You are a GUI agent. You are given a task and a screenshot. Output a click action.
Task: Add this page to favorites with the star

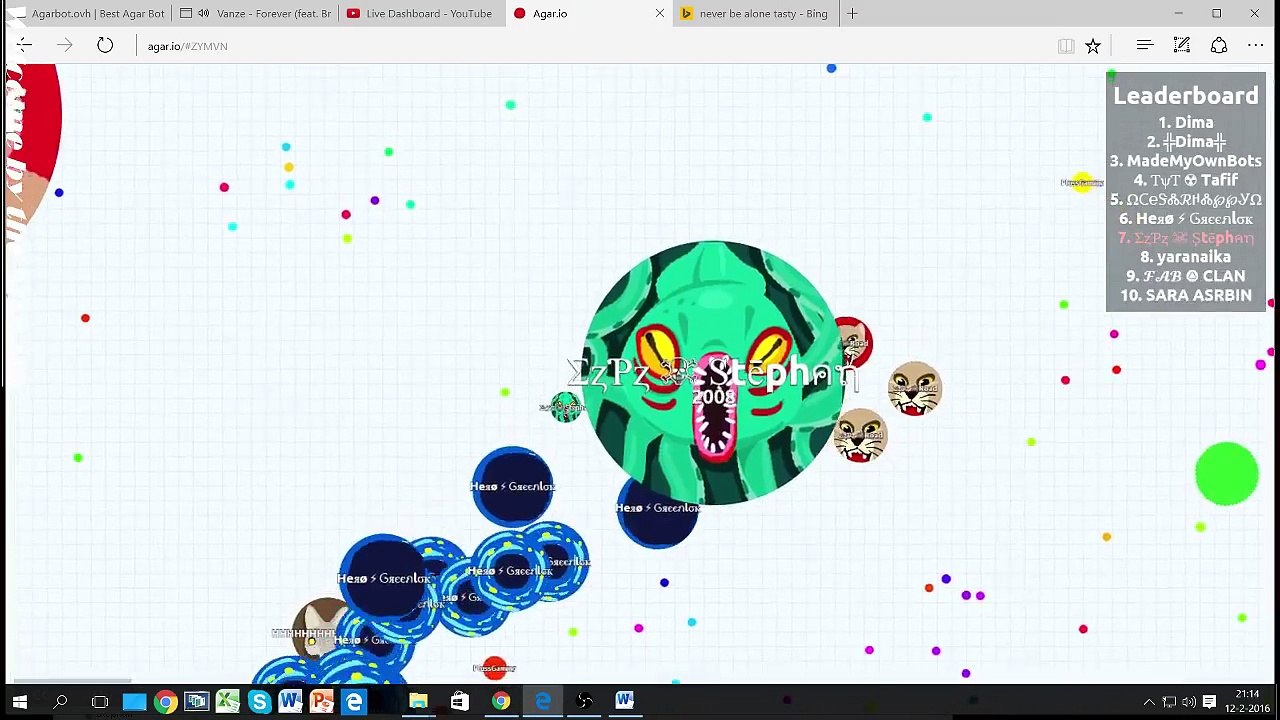(x=1093, y=46)
